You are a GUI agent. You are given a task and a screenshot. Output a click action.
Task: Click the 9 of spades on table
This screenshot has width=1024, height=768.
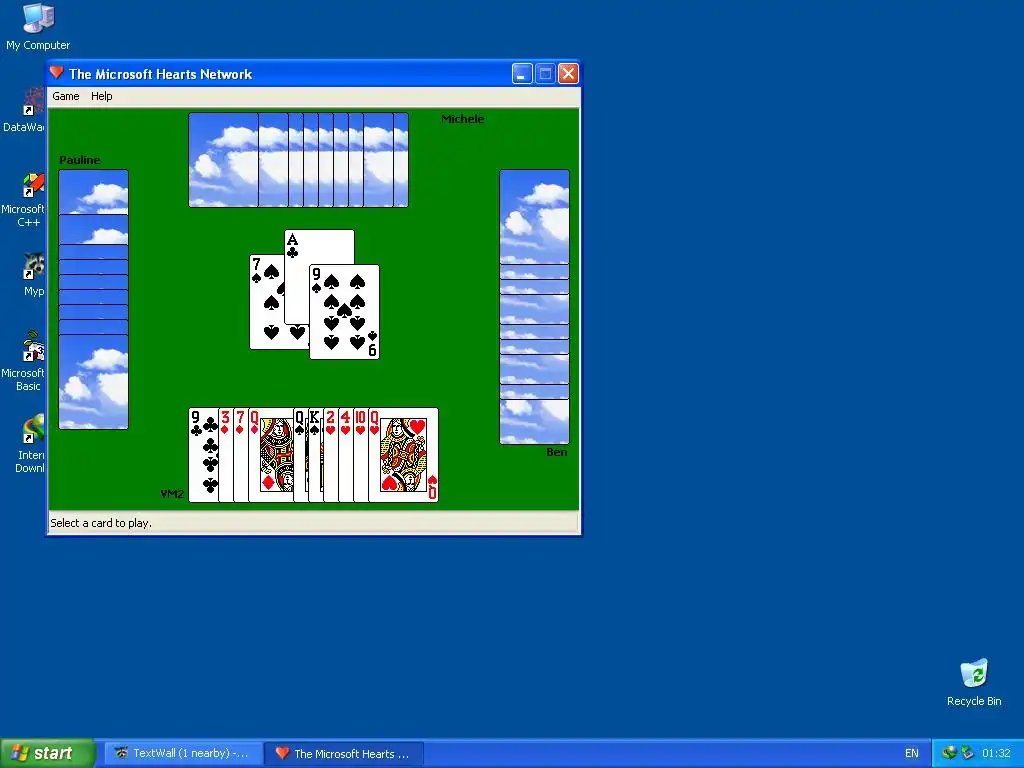[344, 312]
